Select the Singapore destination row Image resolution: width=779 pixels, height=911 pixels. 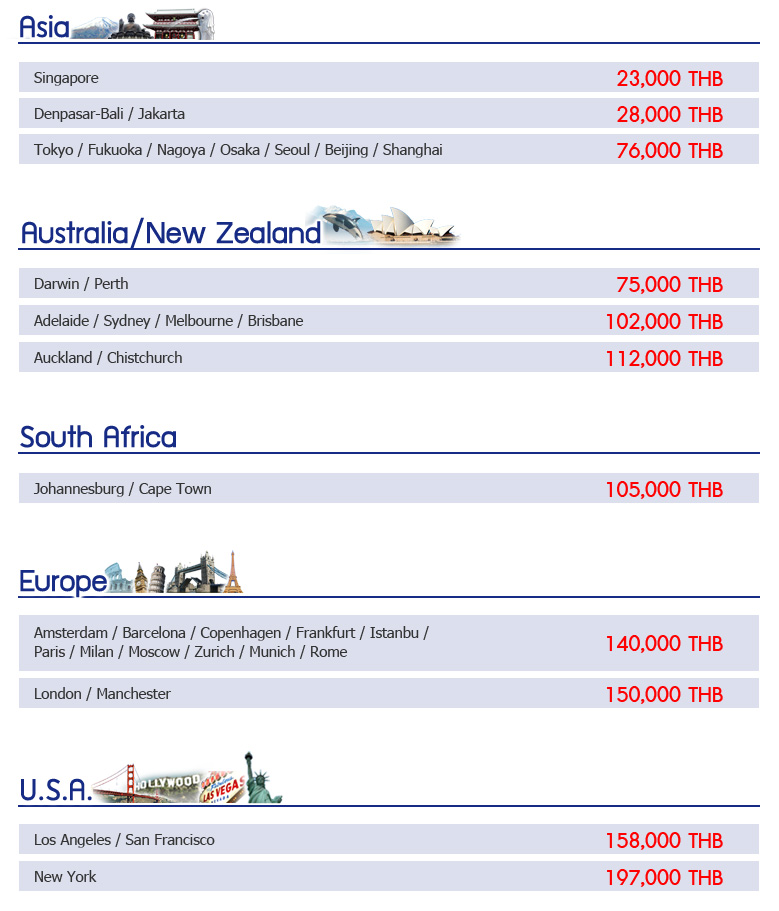(x=388, y=78)
